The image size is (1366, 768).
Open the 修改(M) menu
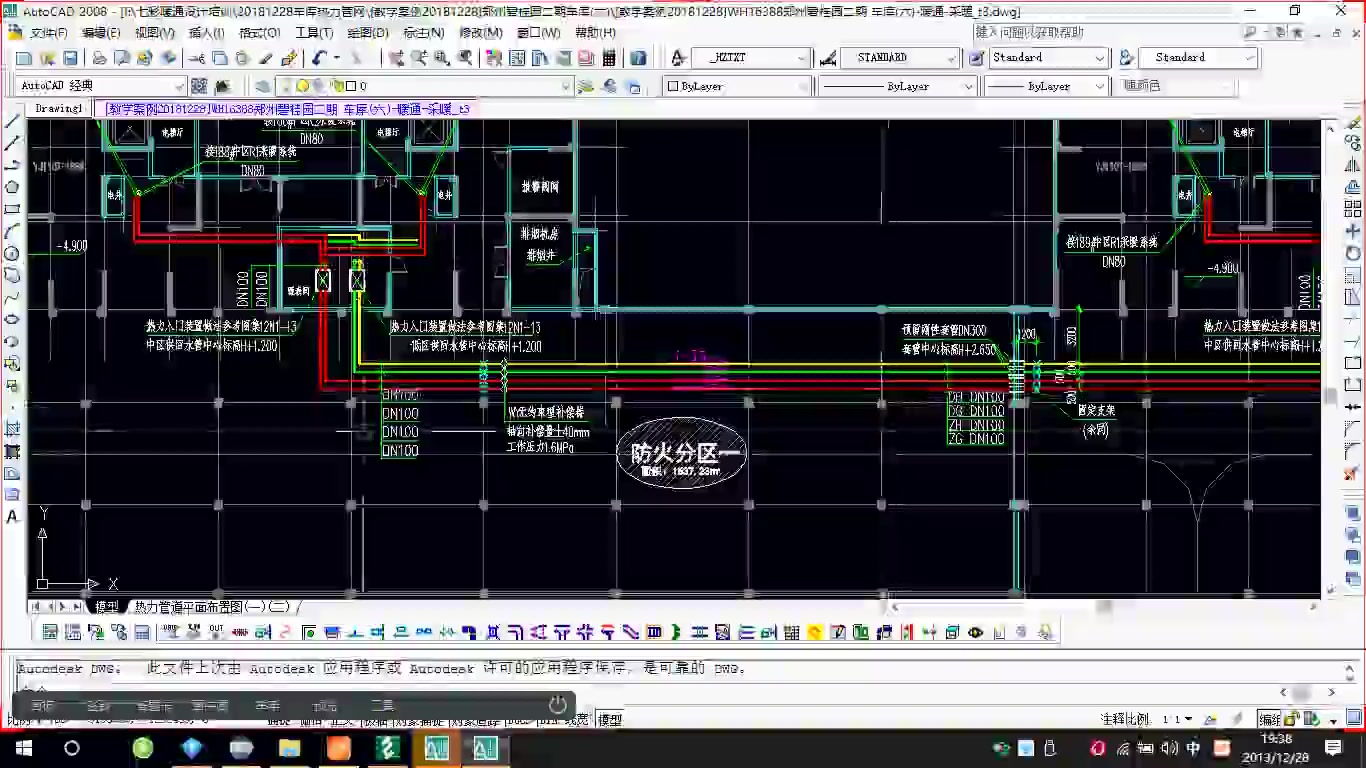pyautogui.click(x=481, y=32)
